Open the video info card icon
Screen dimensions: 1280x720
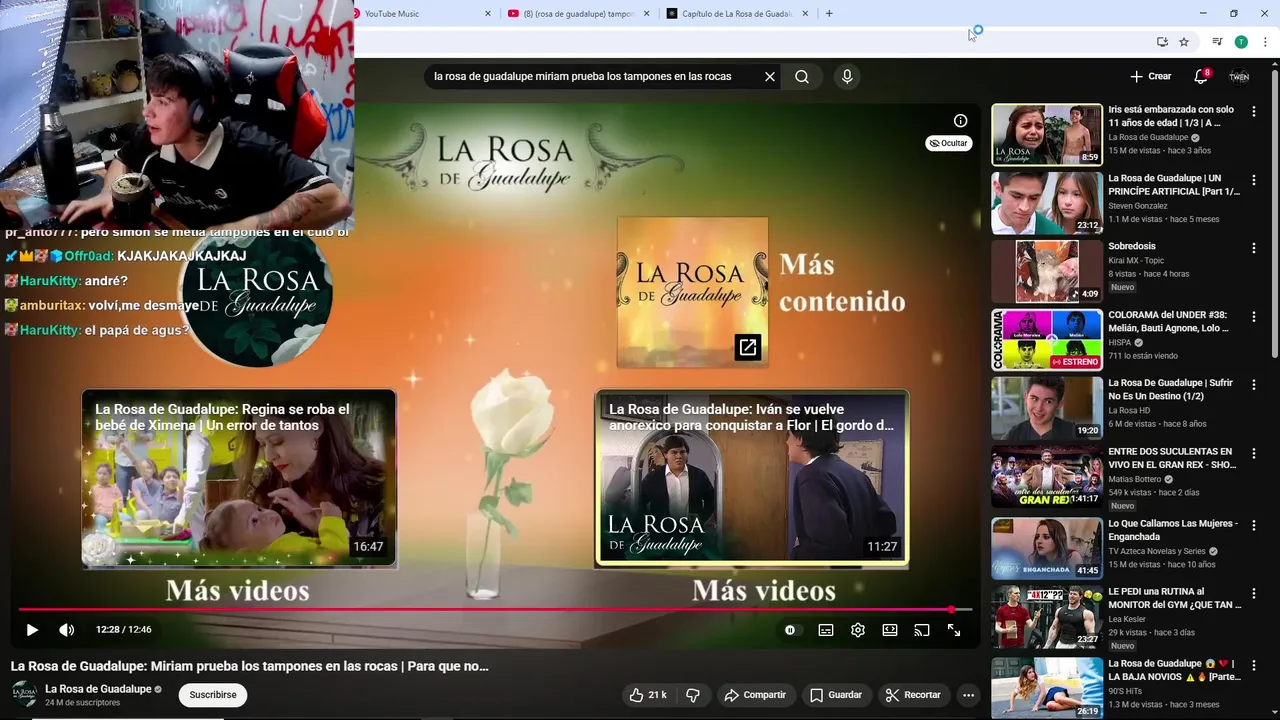tap(960, 121)
